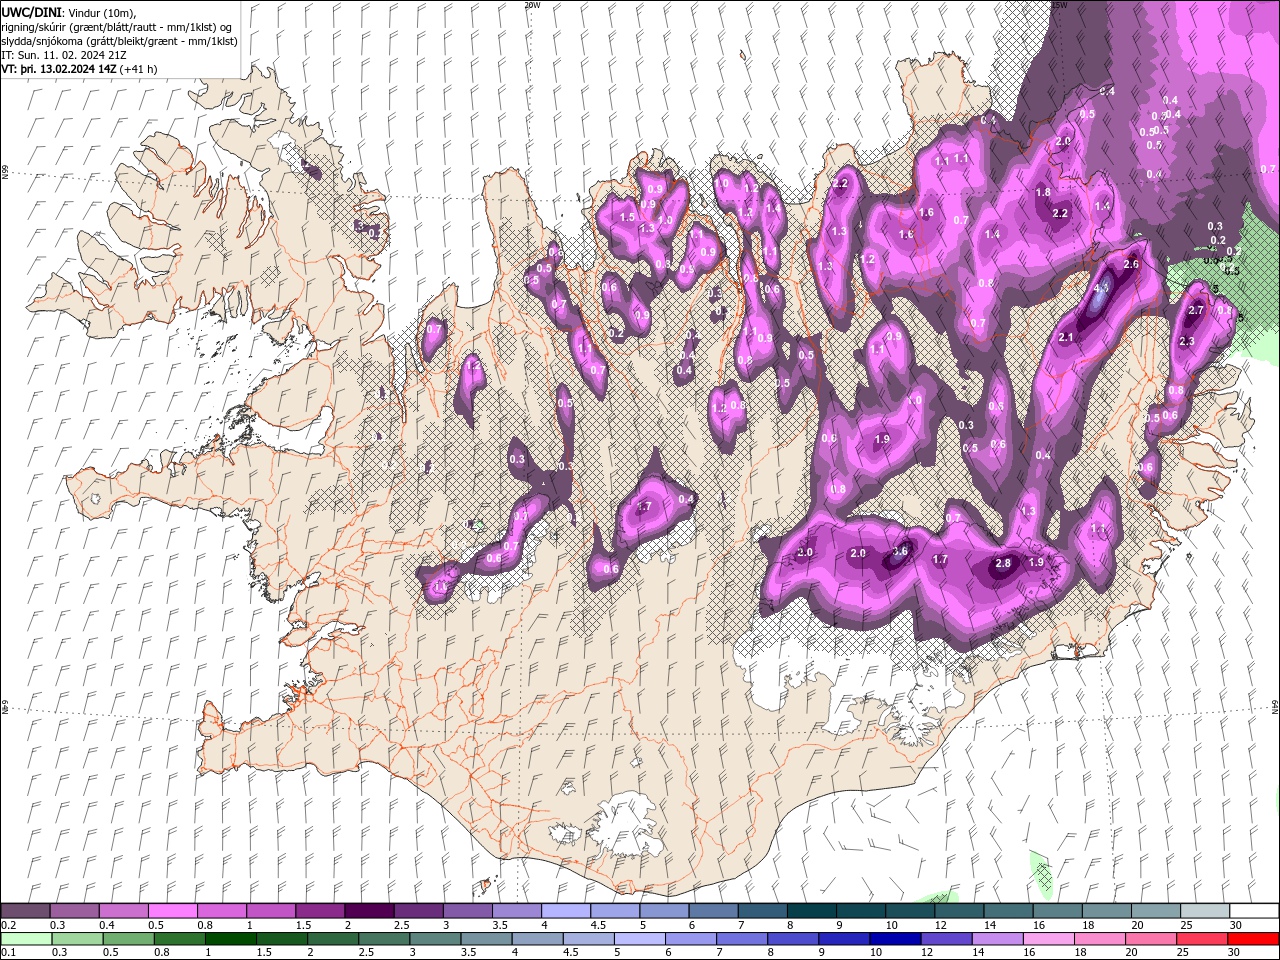The width and height of the screenshot is (1280, 960).
Task: Click the 20W longitude label at top
Action: pyautogui.click(x=532, y=4)
